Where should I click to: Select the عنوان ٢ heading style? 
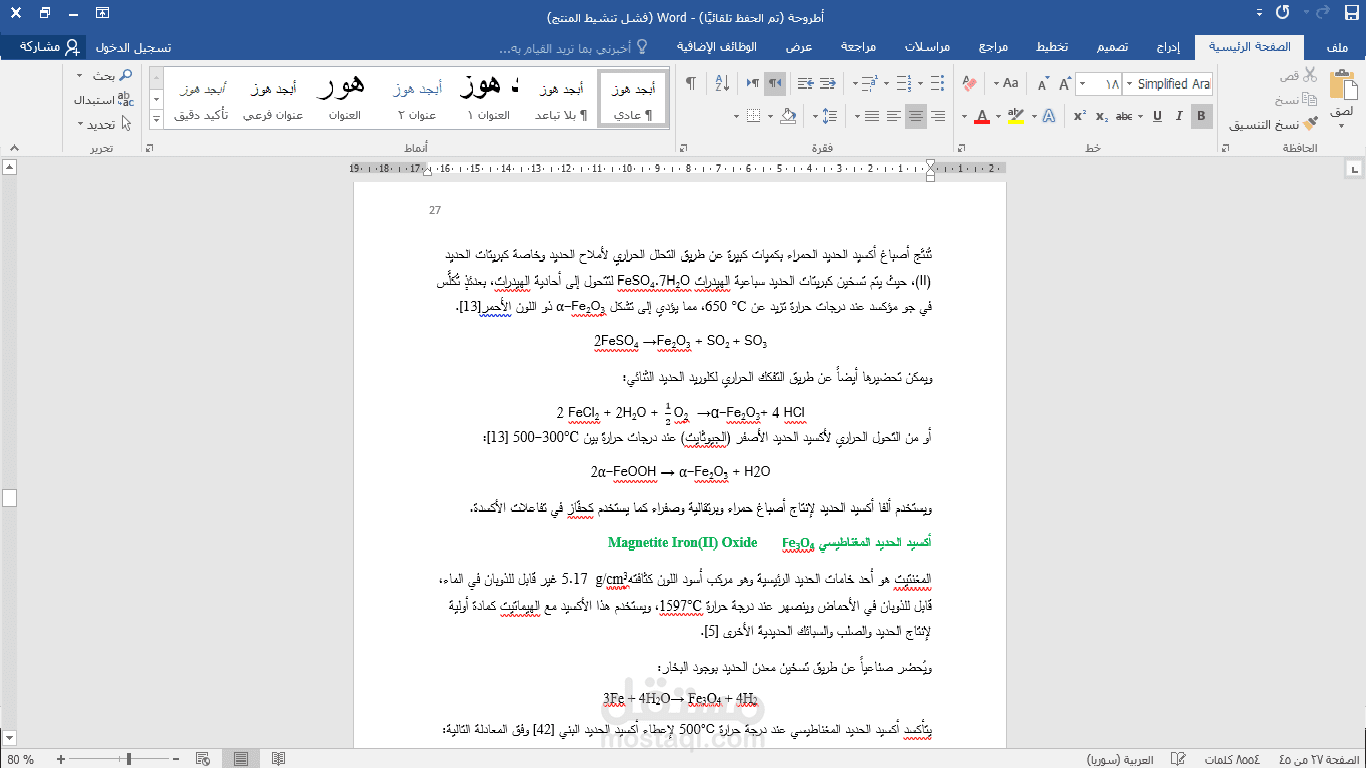pyautogui.click(x=416, y=98)
